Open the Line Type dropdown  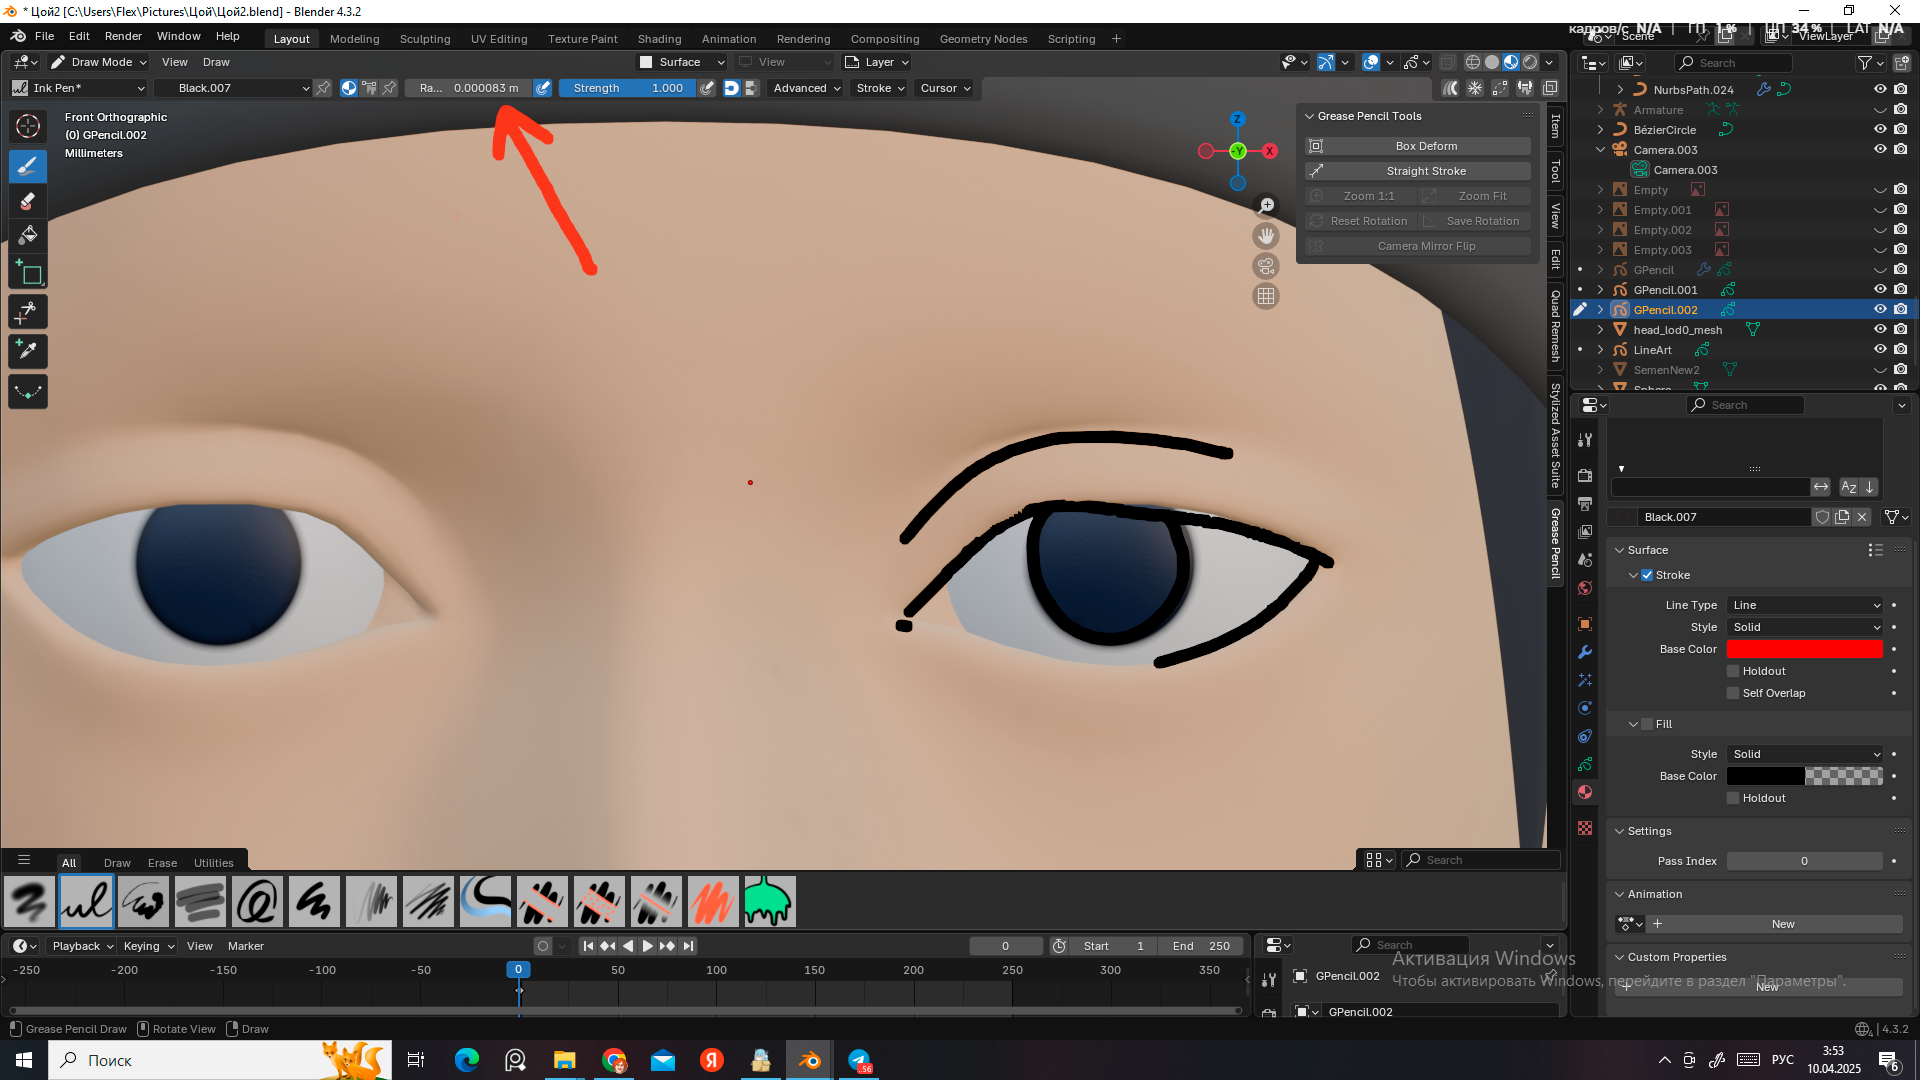pos(1805,605)
